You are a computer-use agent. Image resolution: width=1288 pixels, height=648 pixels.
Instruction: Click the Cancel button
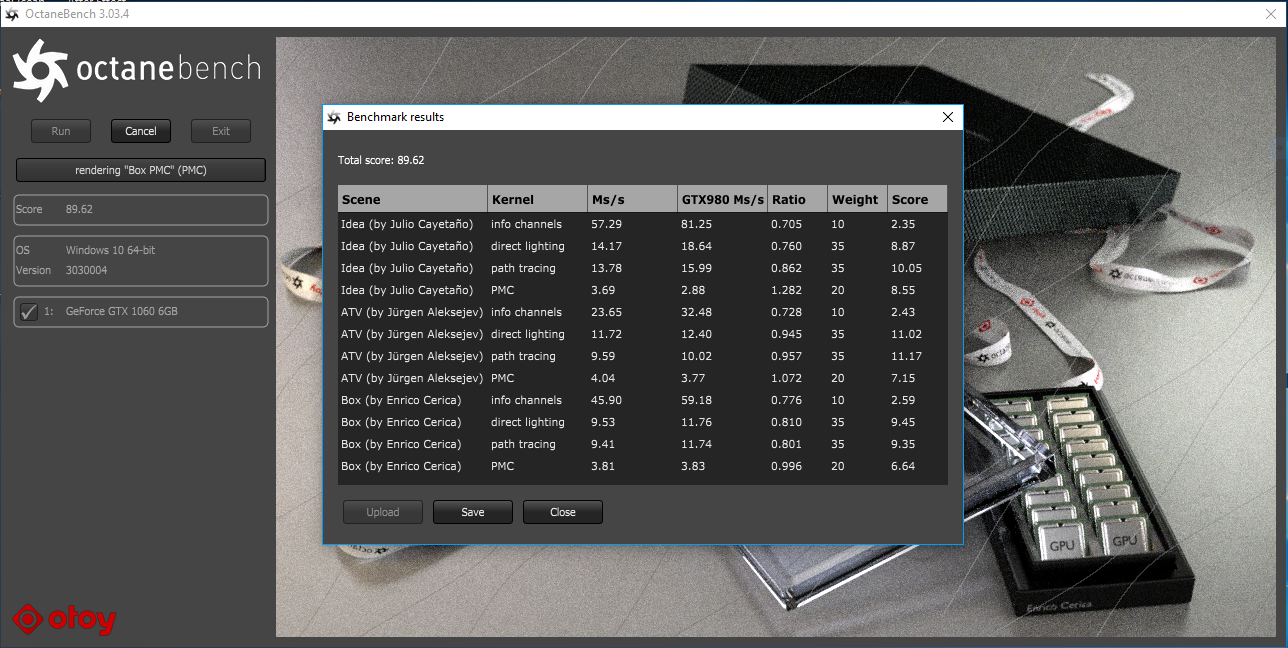[141, 131]
